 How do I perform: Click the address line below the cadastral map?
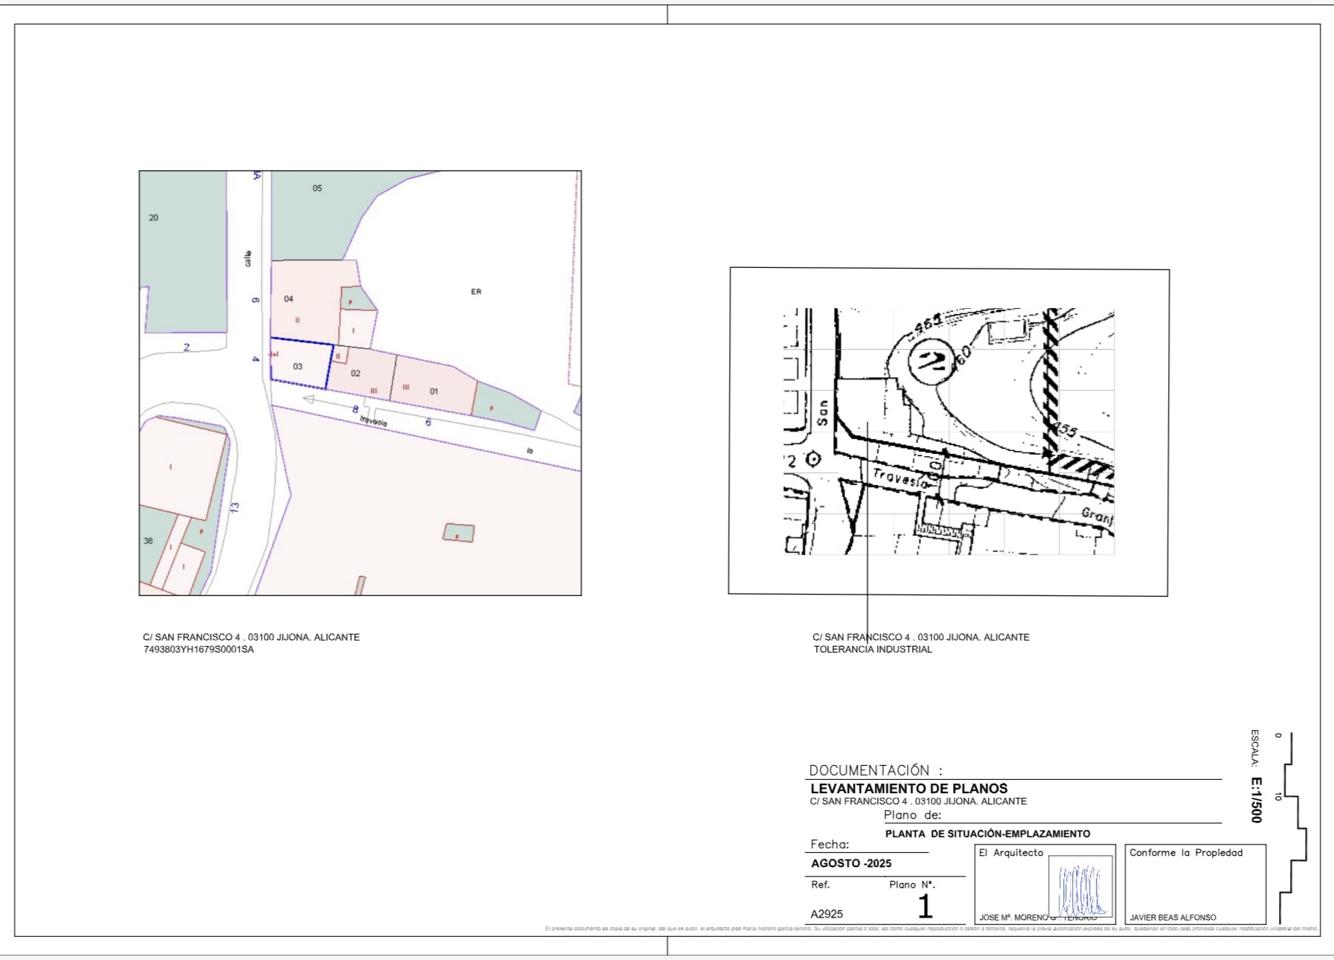251,637
